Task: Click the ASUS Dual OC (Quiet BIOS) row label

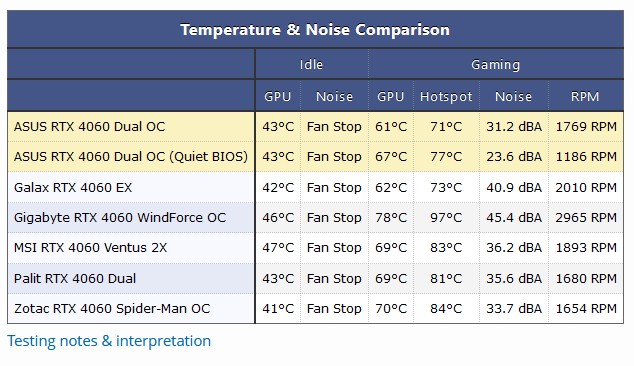Action: click(131, 157)
